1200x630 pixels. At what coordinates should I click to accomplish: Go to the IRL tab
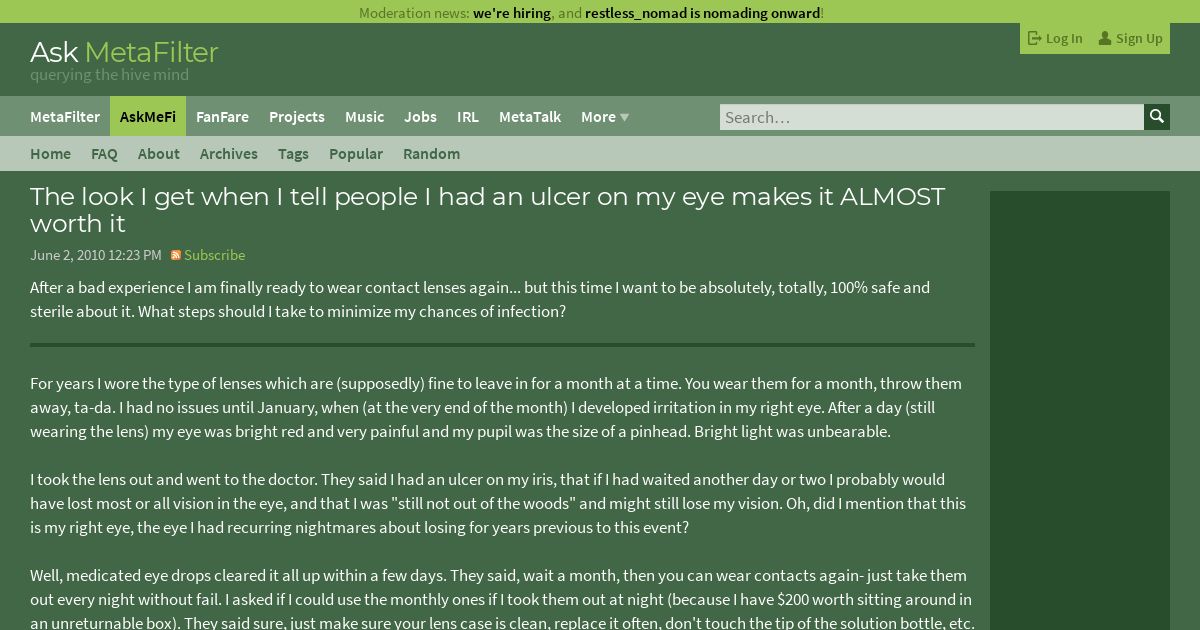(x=468, y=116)
